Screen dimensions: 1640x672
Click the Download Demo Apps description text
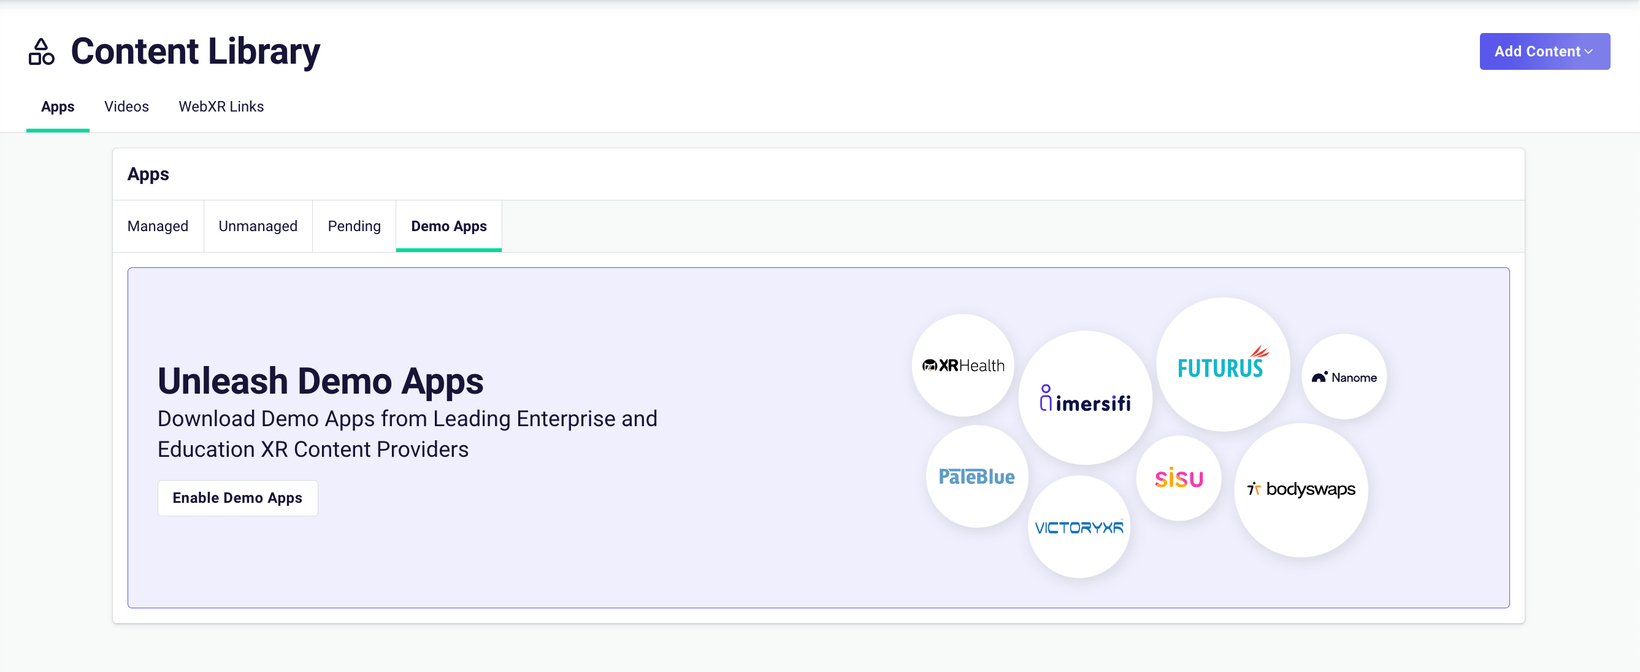[407, 434]
